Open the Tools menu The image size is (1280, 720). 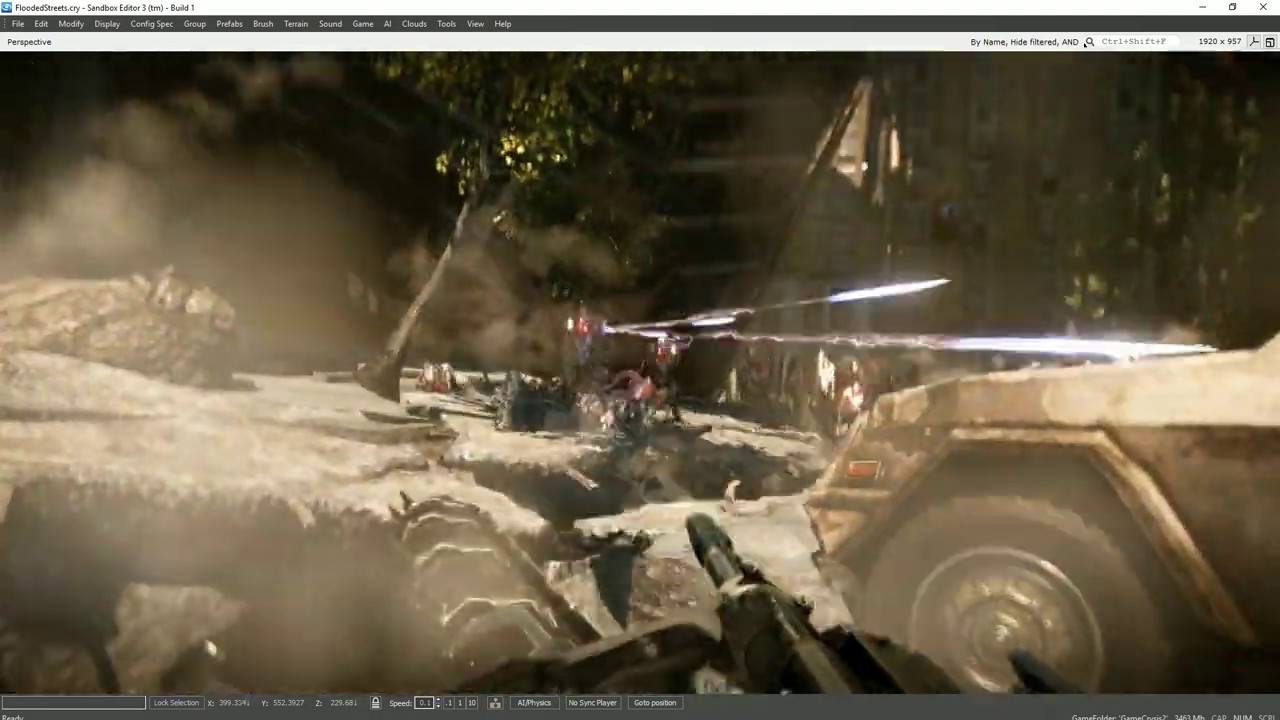(x=446, y=24)
